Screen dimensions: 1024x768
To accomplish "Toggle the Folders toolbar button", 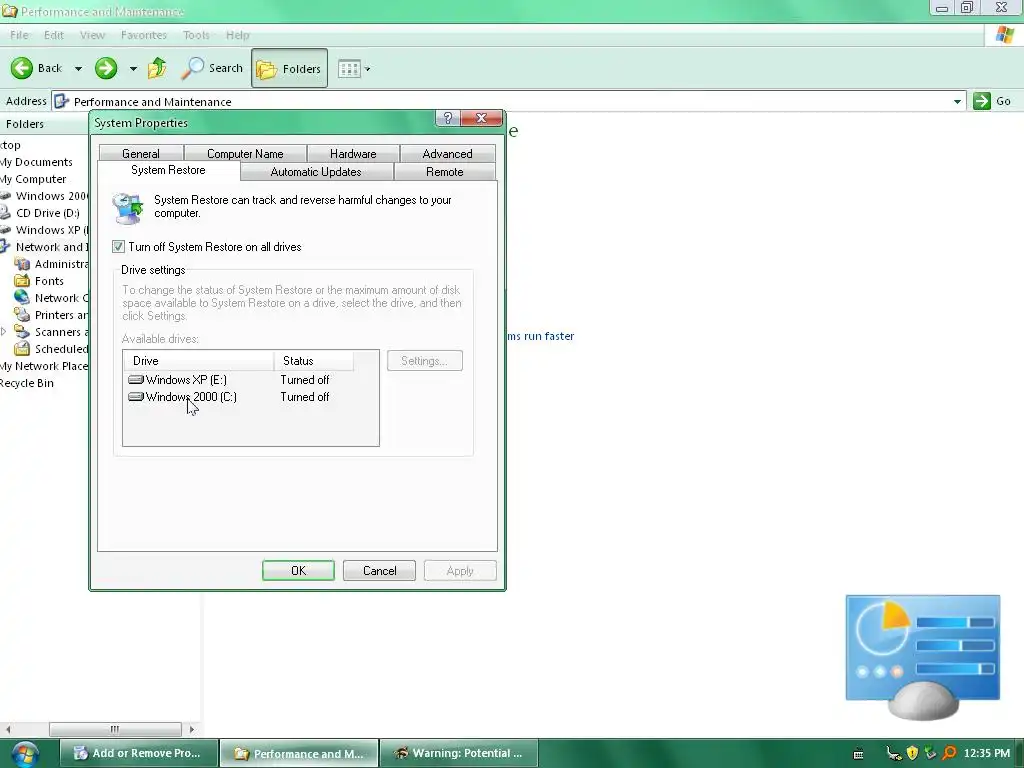I will coord(289,68).
